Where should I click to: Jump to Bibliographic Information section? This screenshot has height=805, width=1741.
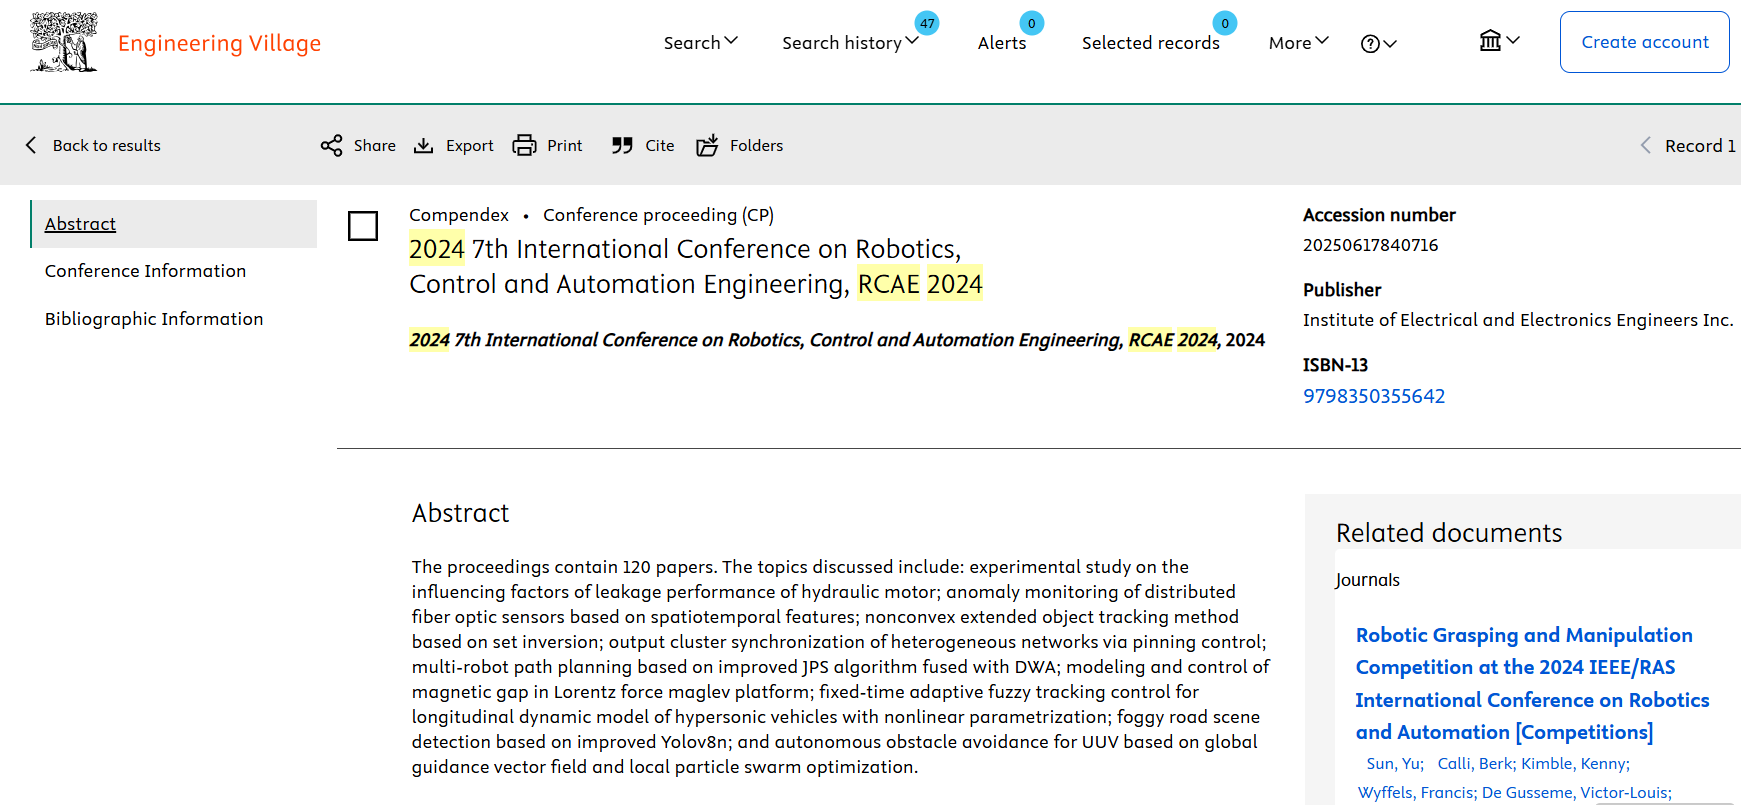pos(154,319)
